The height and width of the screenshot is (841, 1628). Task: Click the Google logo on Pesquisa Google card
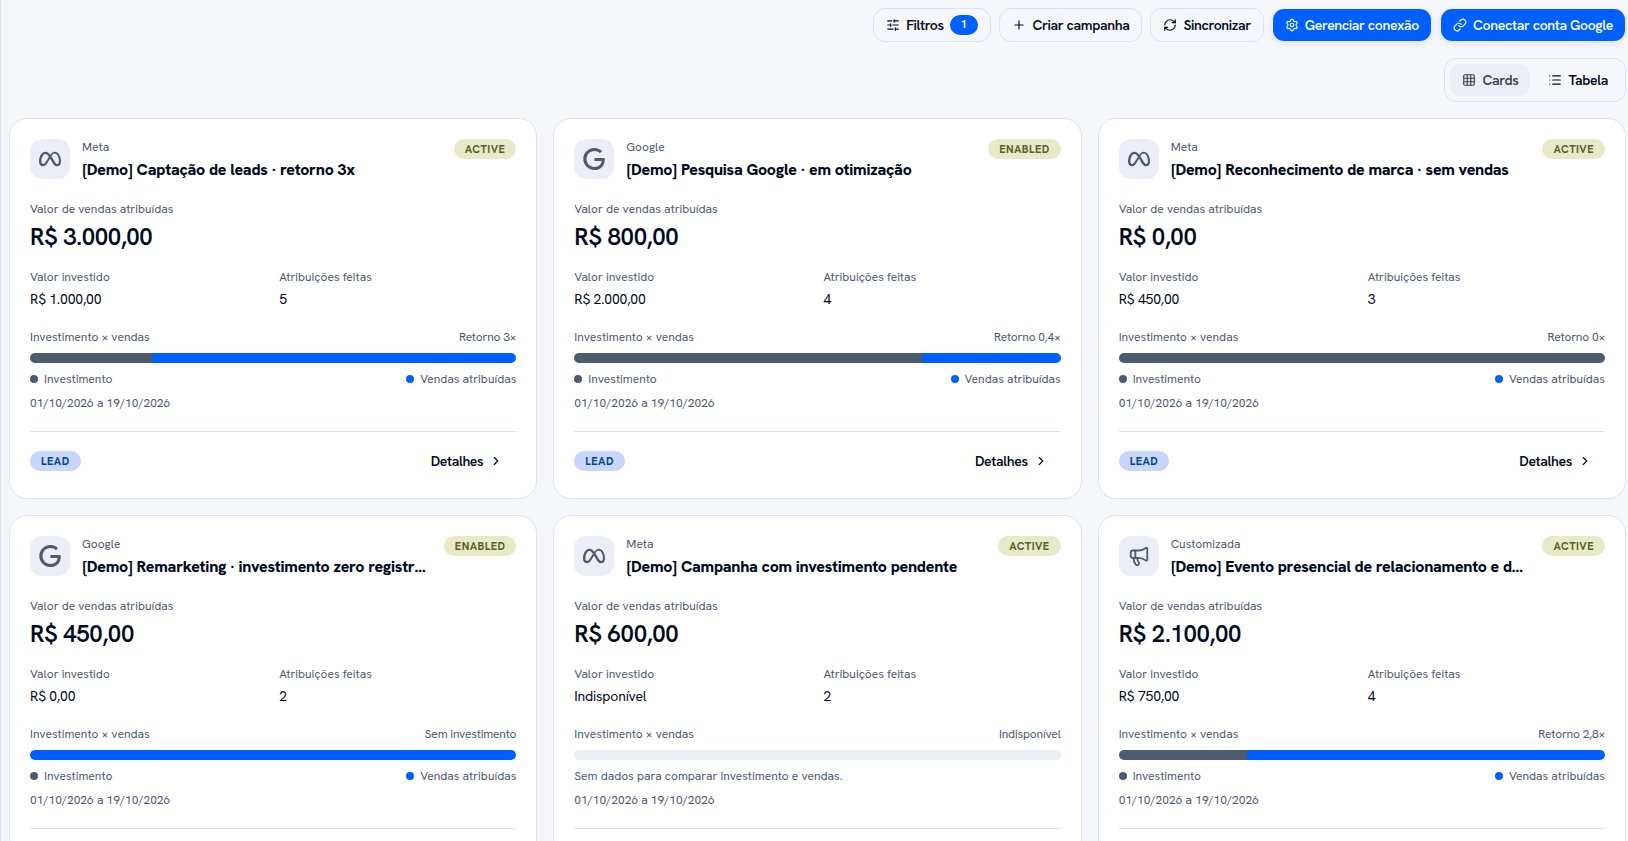[x=594, y=159]
